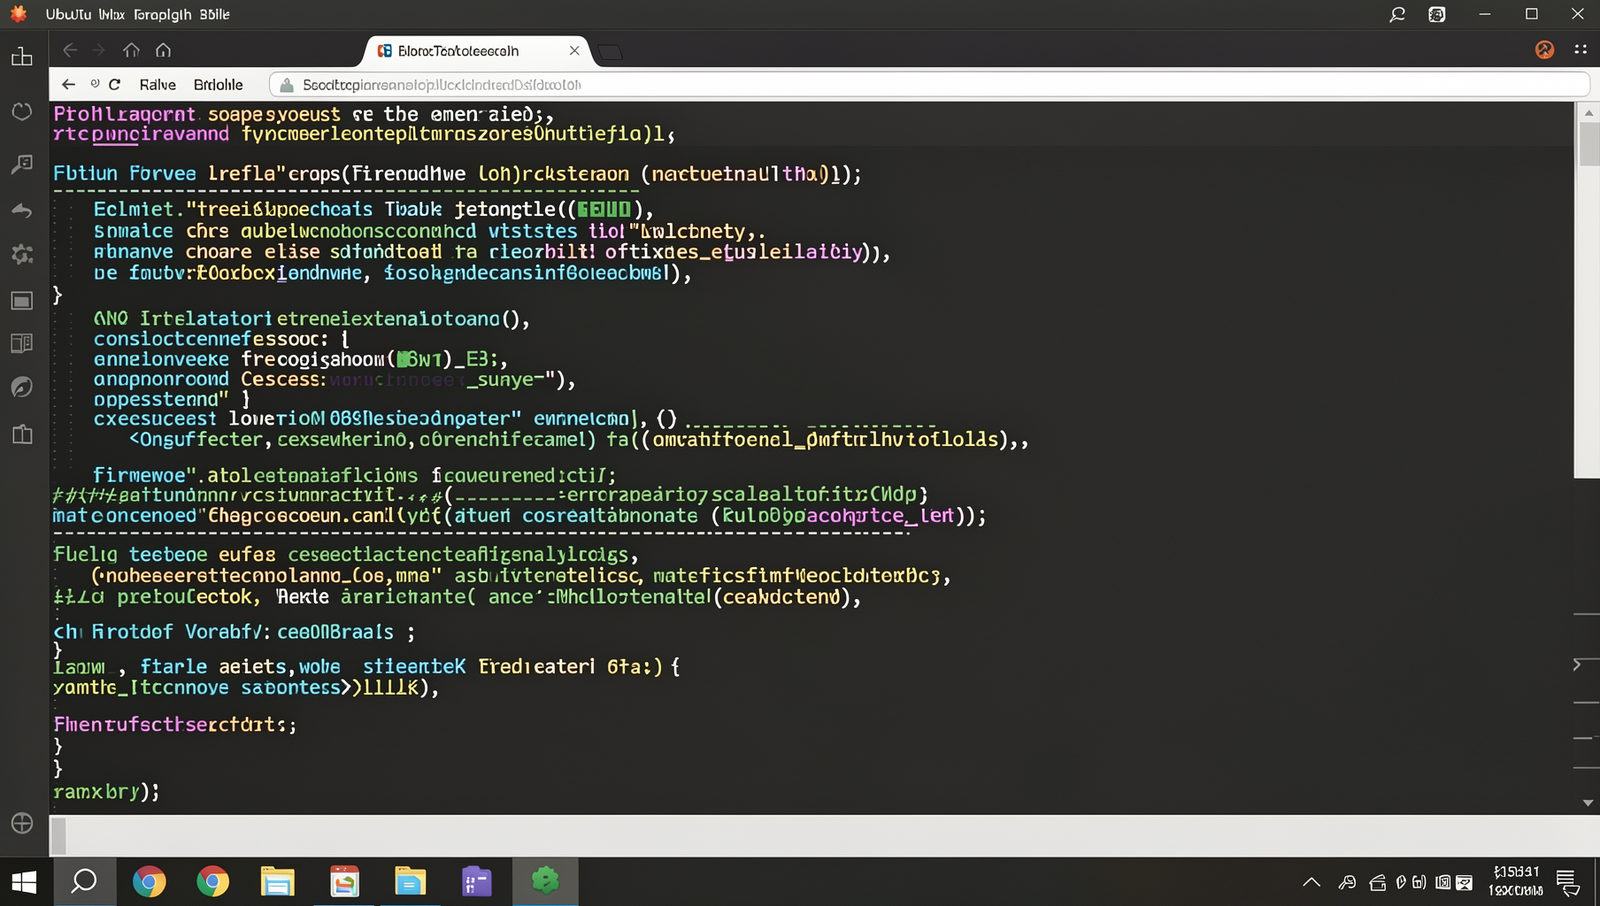
Task: Select the BlorocTcotoleeecaln tab
Action: pyautogui.click(x=475, y=51)
